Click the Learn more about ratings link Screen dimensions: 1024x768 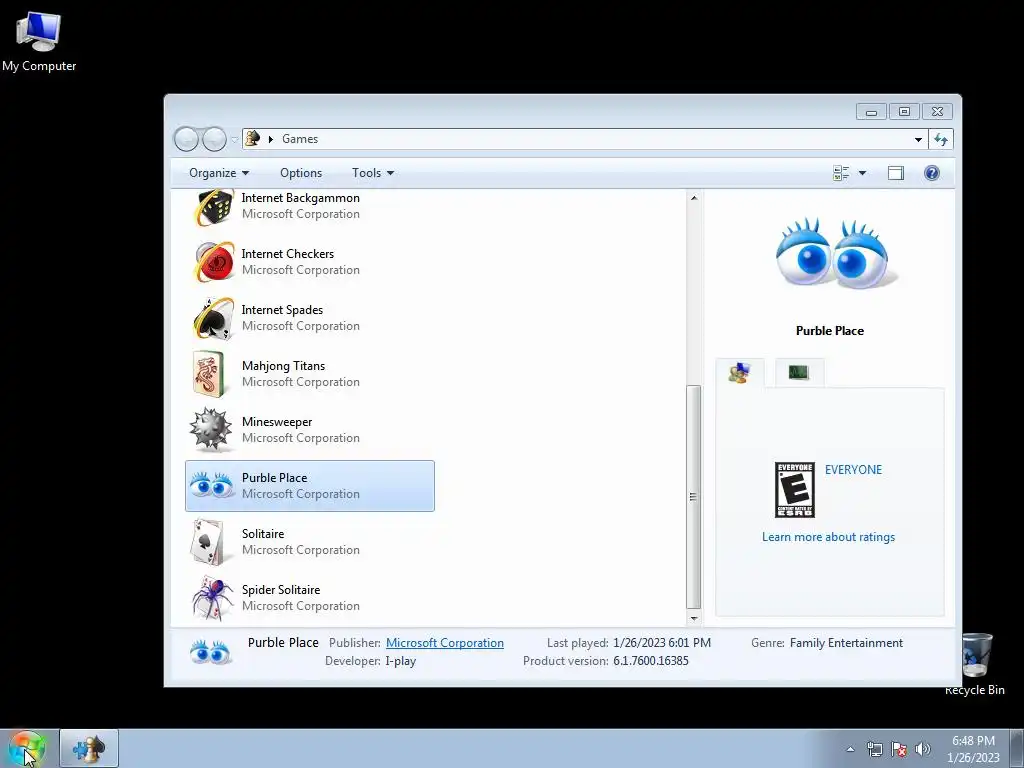click(828, 537)
